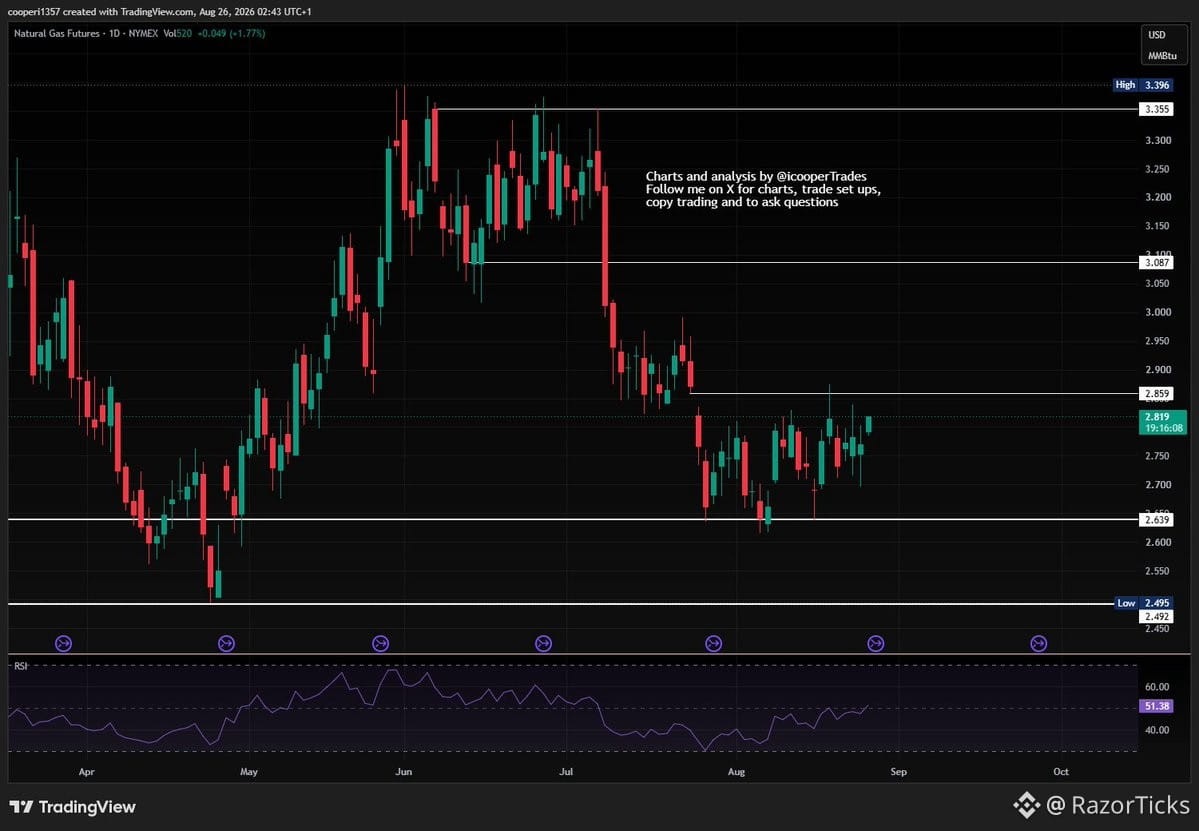Click the contract rollover marker just before Apr

click(63, 644)
